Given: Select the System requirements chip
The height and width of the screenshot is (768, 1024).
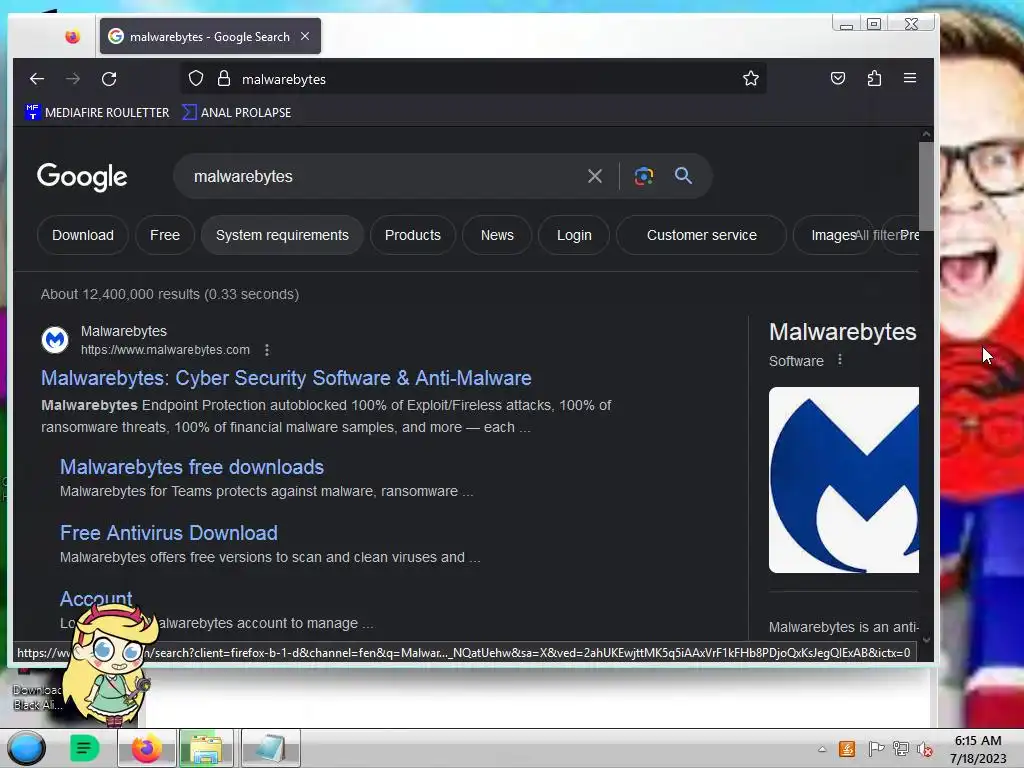Looking at the screenshot, I should (x=282, y=235).
